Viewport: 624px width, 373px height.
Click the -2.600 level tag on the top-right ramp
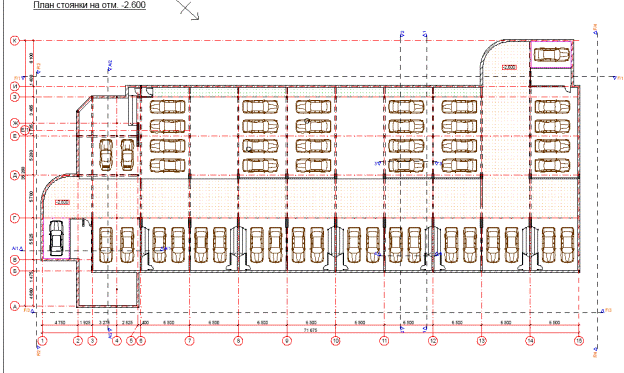pyautogui.click(x=509, y=67)
